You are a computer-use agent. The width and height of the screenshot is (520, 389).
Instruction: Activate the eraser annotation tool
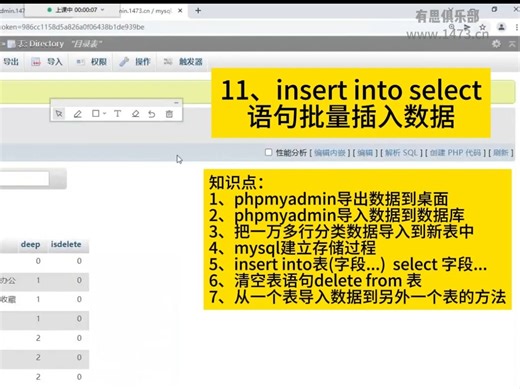coord(135,114)
